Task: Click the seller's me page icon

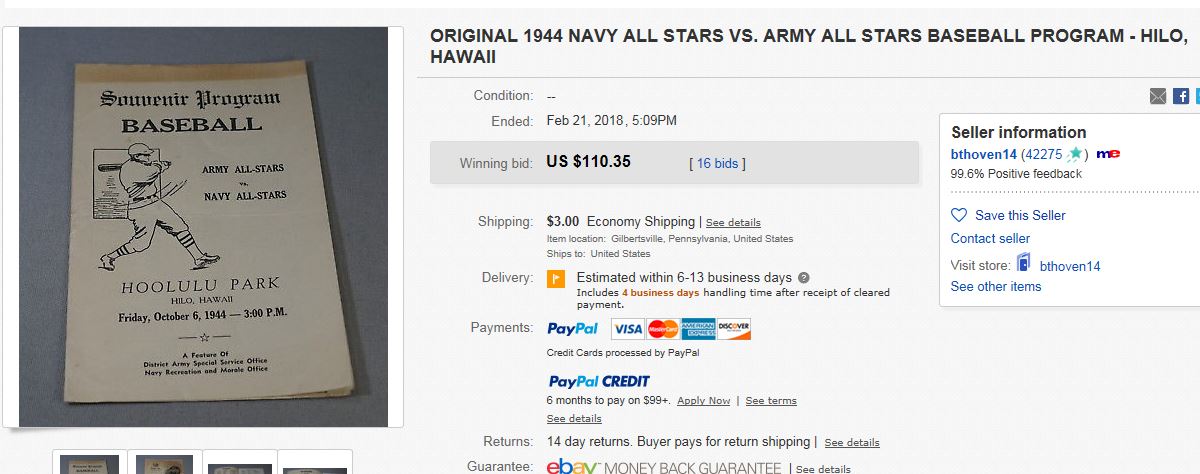Action: (1108, 154)
